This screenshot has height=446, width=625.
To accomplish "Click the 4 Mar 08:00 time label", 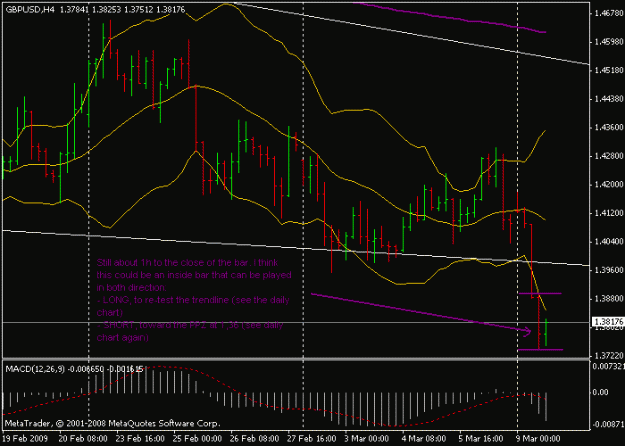I will pos(424,438).
